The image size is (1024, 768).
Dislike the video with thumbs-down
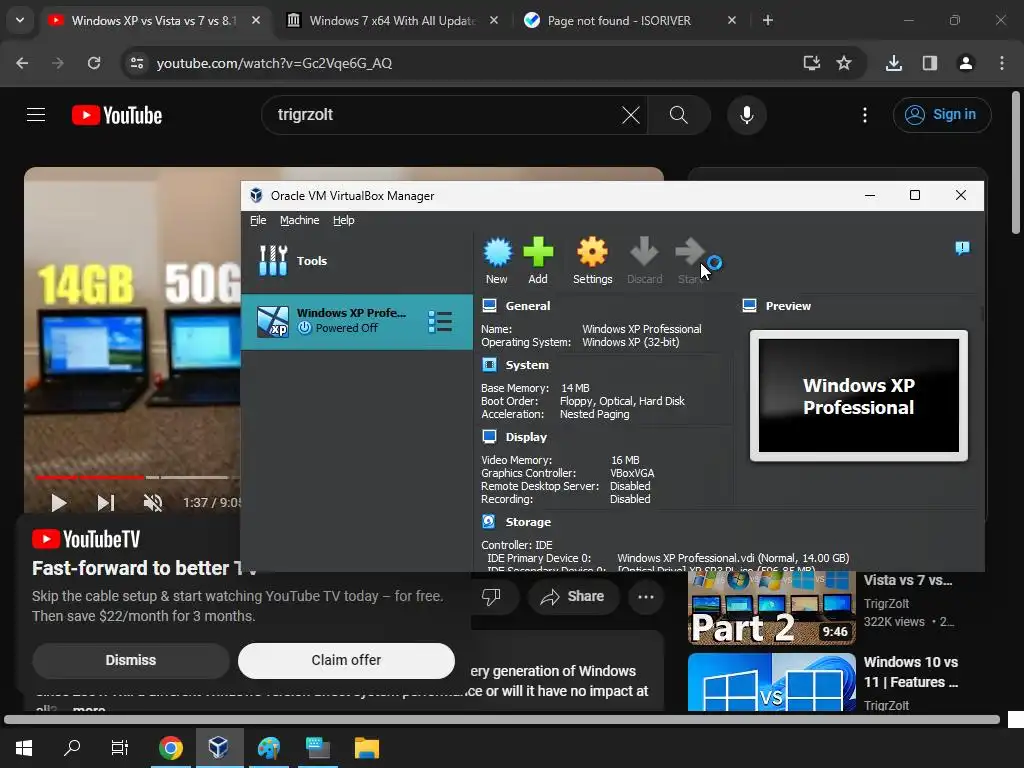[491, 596]
